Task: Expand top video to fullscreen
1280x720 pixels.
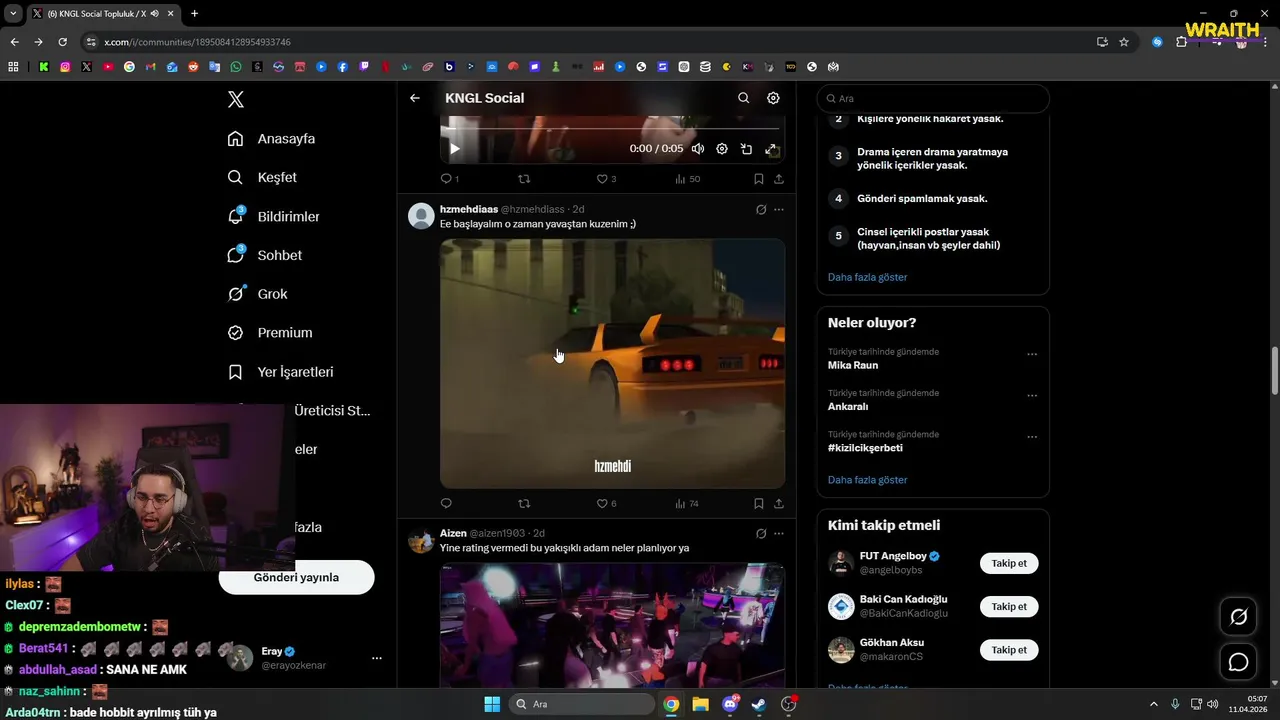Action: (x=771, y=149)
